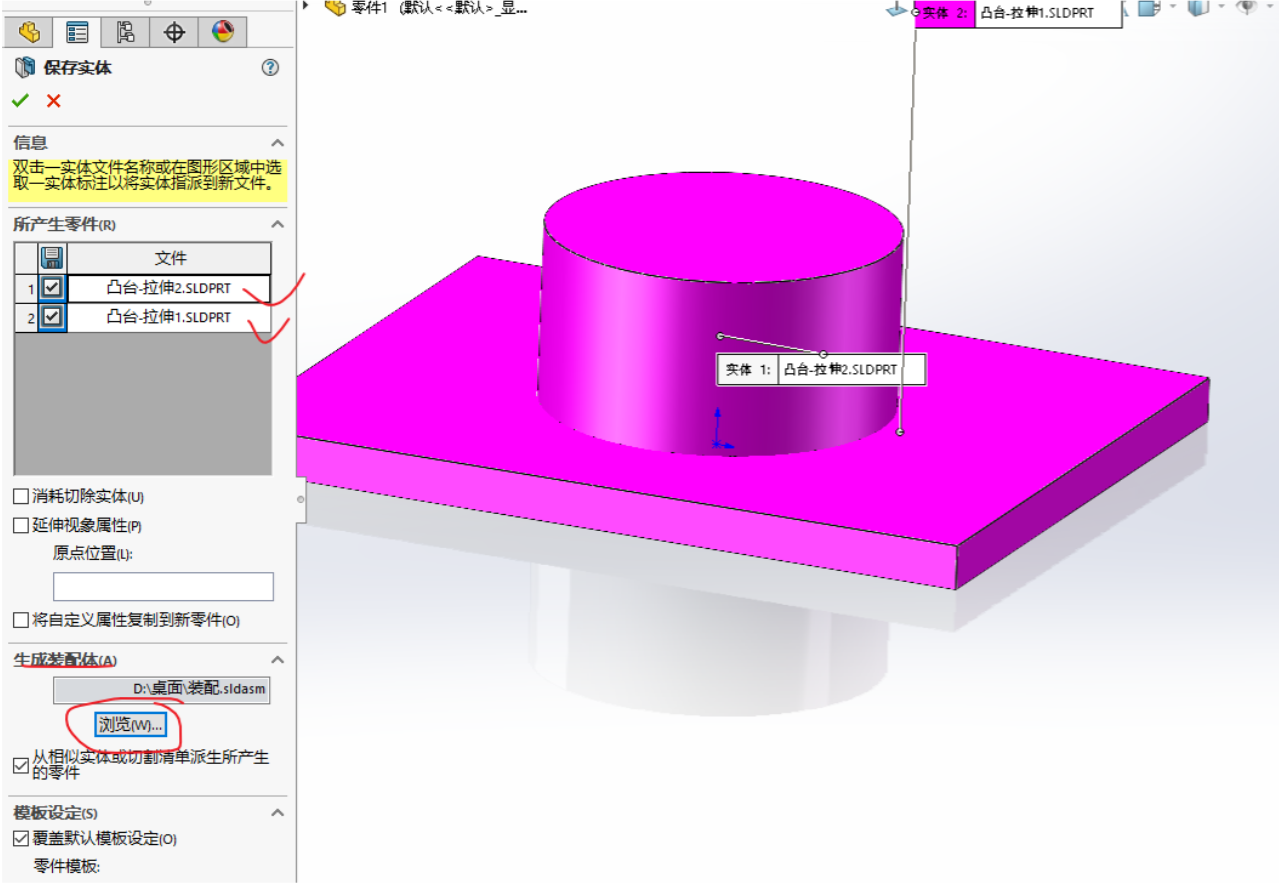Click the 实体 1 callout label
1279x888 pixels.
click(x=748, y=369)
